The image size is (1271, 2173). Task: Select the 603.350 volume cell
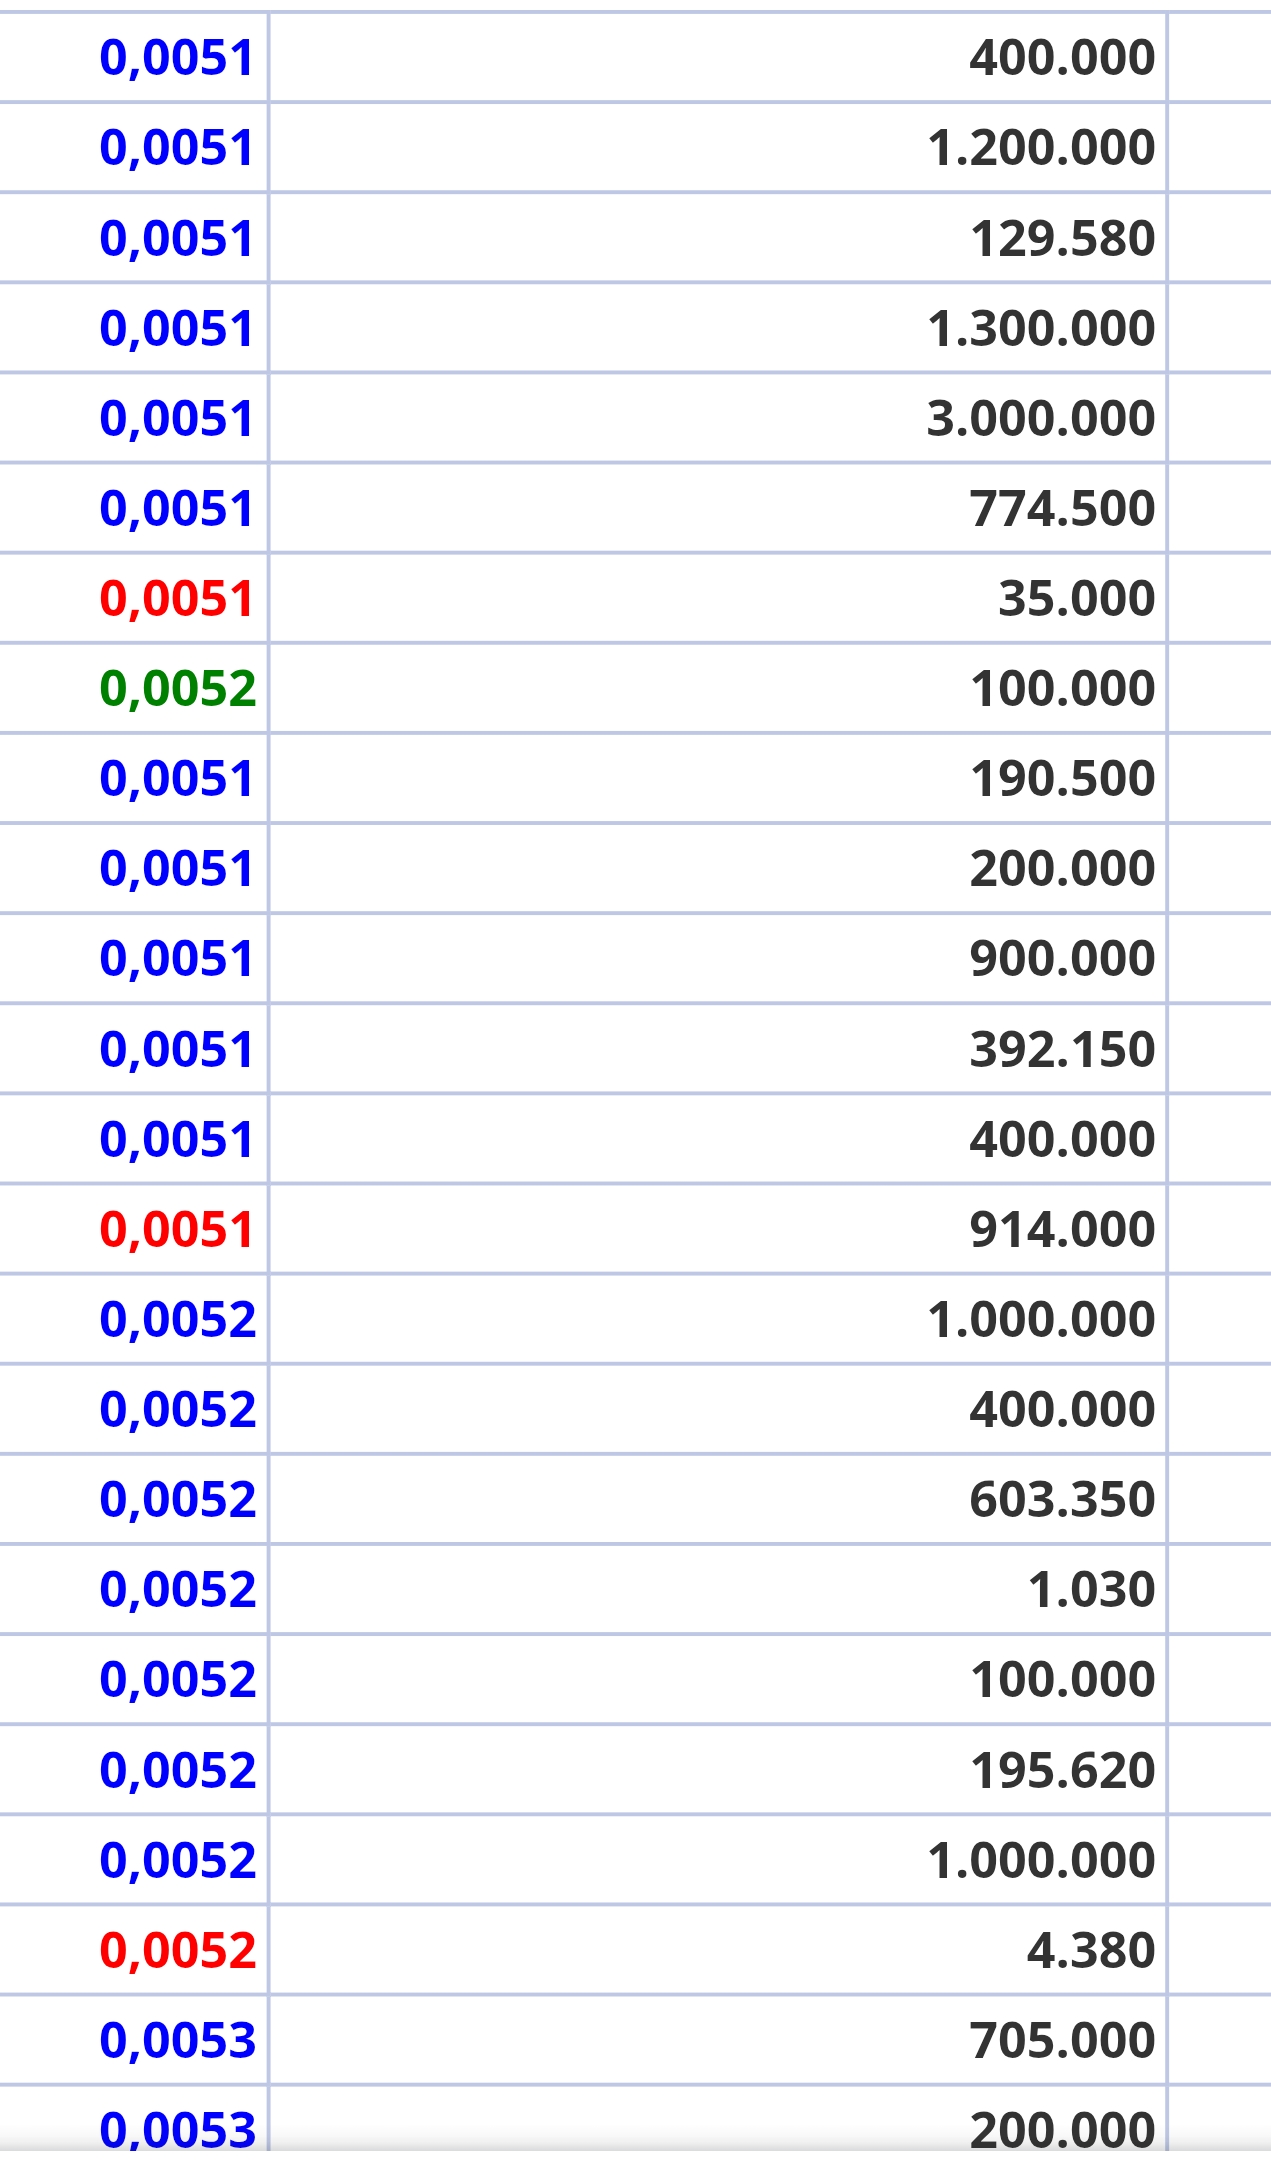tap(1062, 1499)
